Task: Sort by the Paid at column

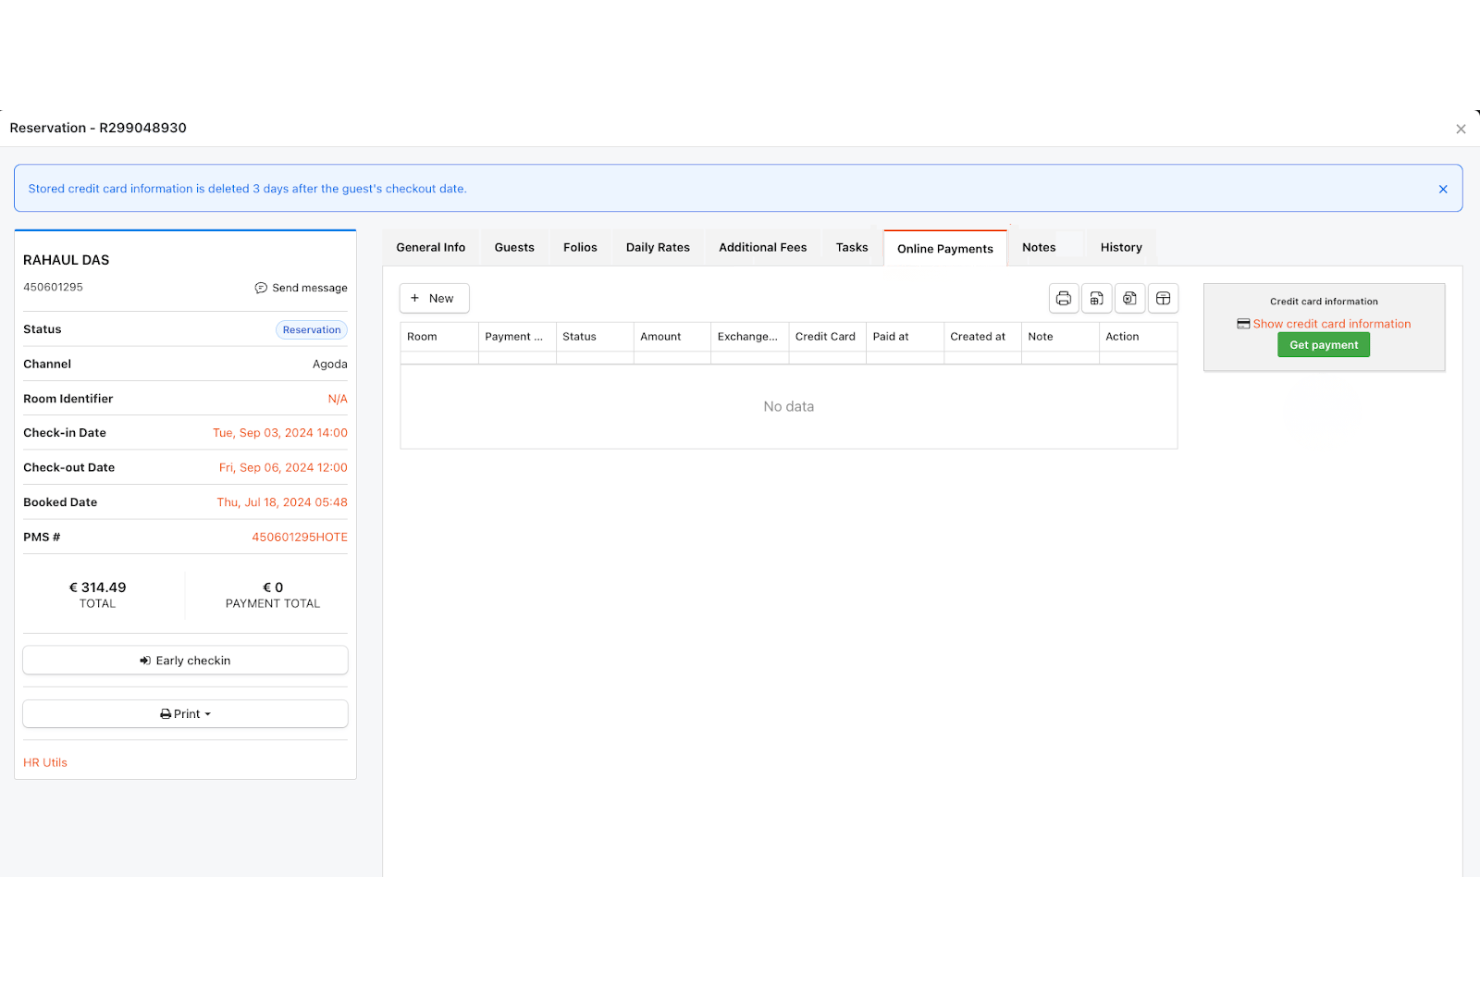Action: pos(905,337)
